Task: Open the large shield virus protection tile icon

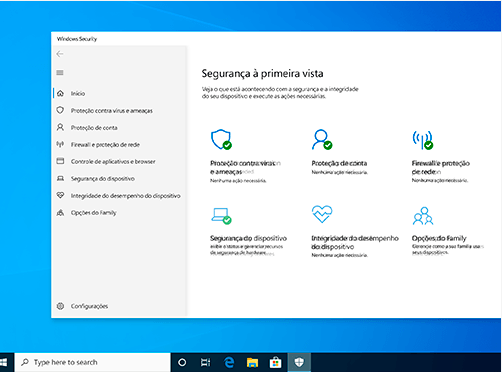Action: 221,140
